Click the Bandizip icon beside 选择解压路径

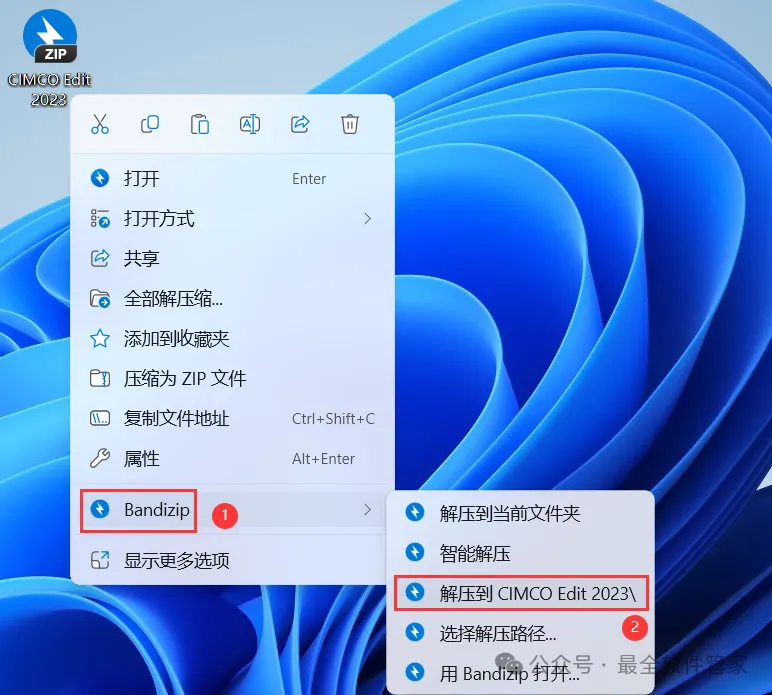pyautogui.click(x=415, y=632)
